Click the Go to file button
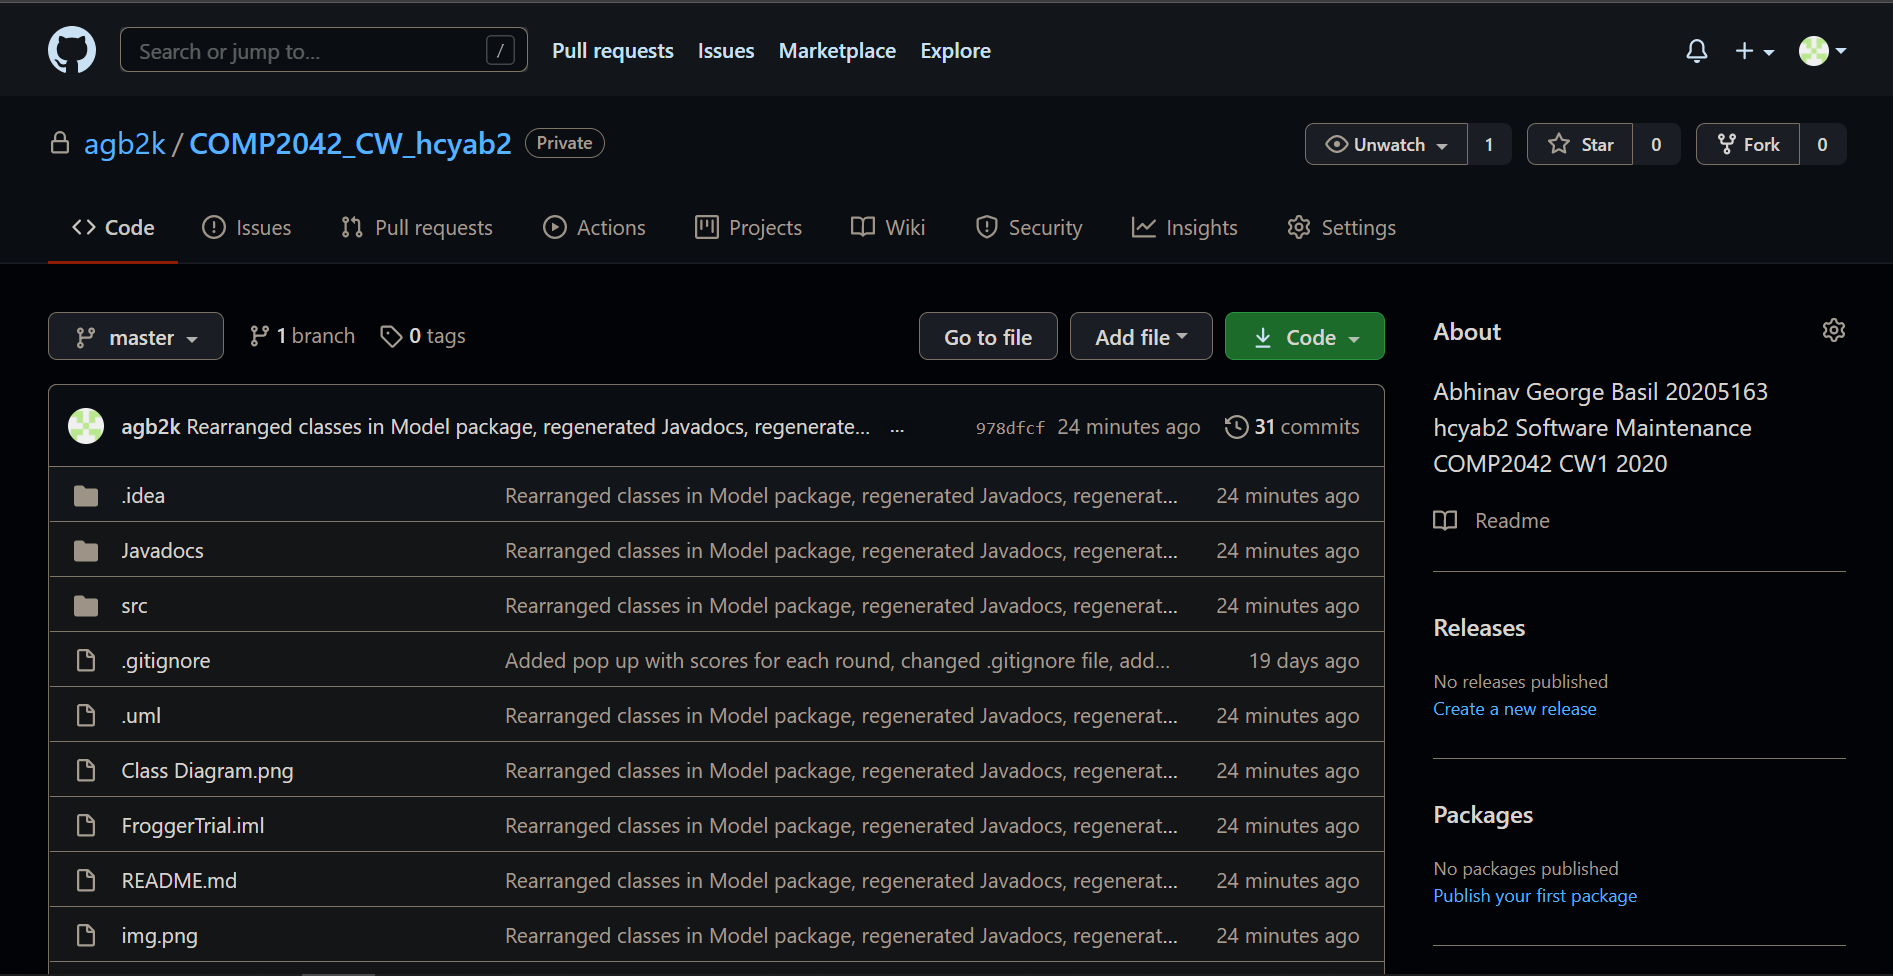This screenshot has width=1893, height=976. click(x=988, y=337)
